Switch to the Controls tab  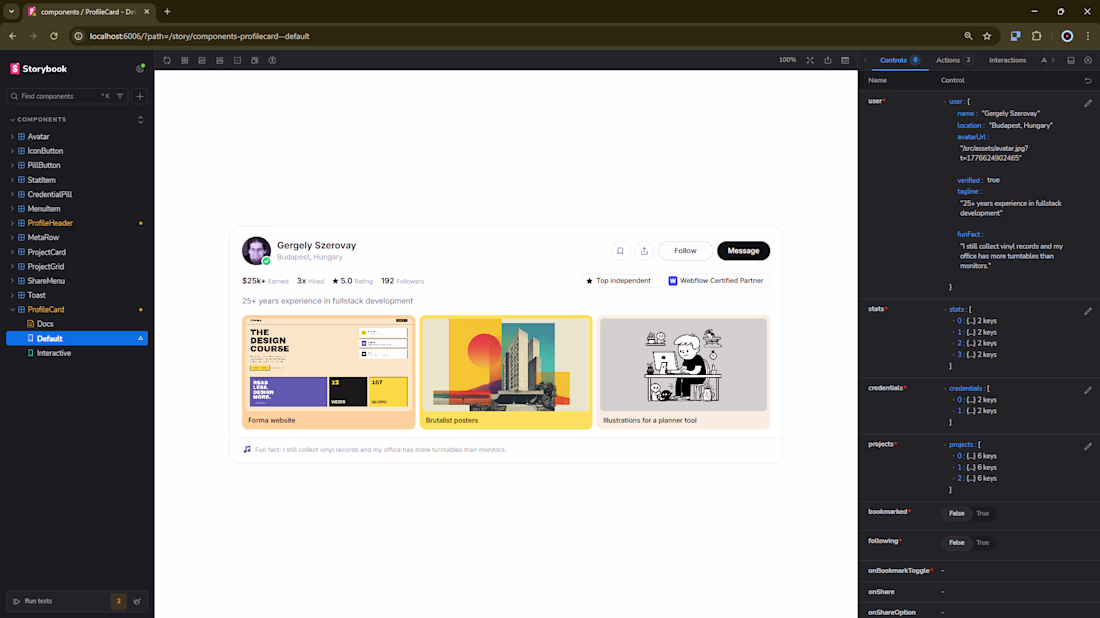899,60
